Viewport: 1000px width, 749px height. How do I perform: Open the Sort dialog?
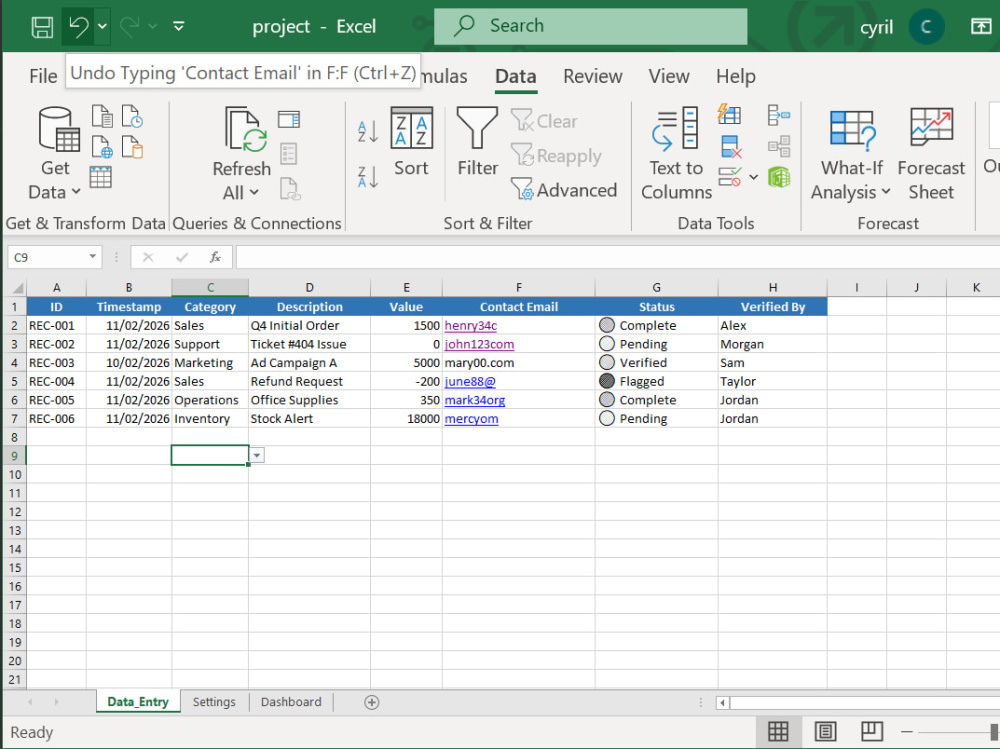pyautogui.click(x=411, y=142)
